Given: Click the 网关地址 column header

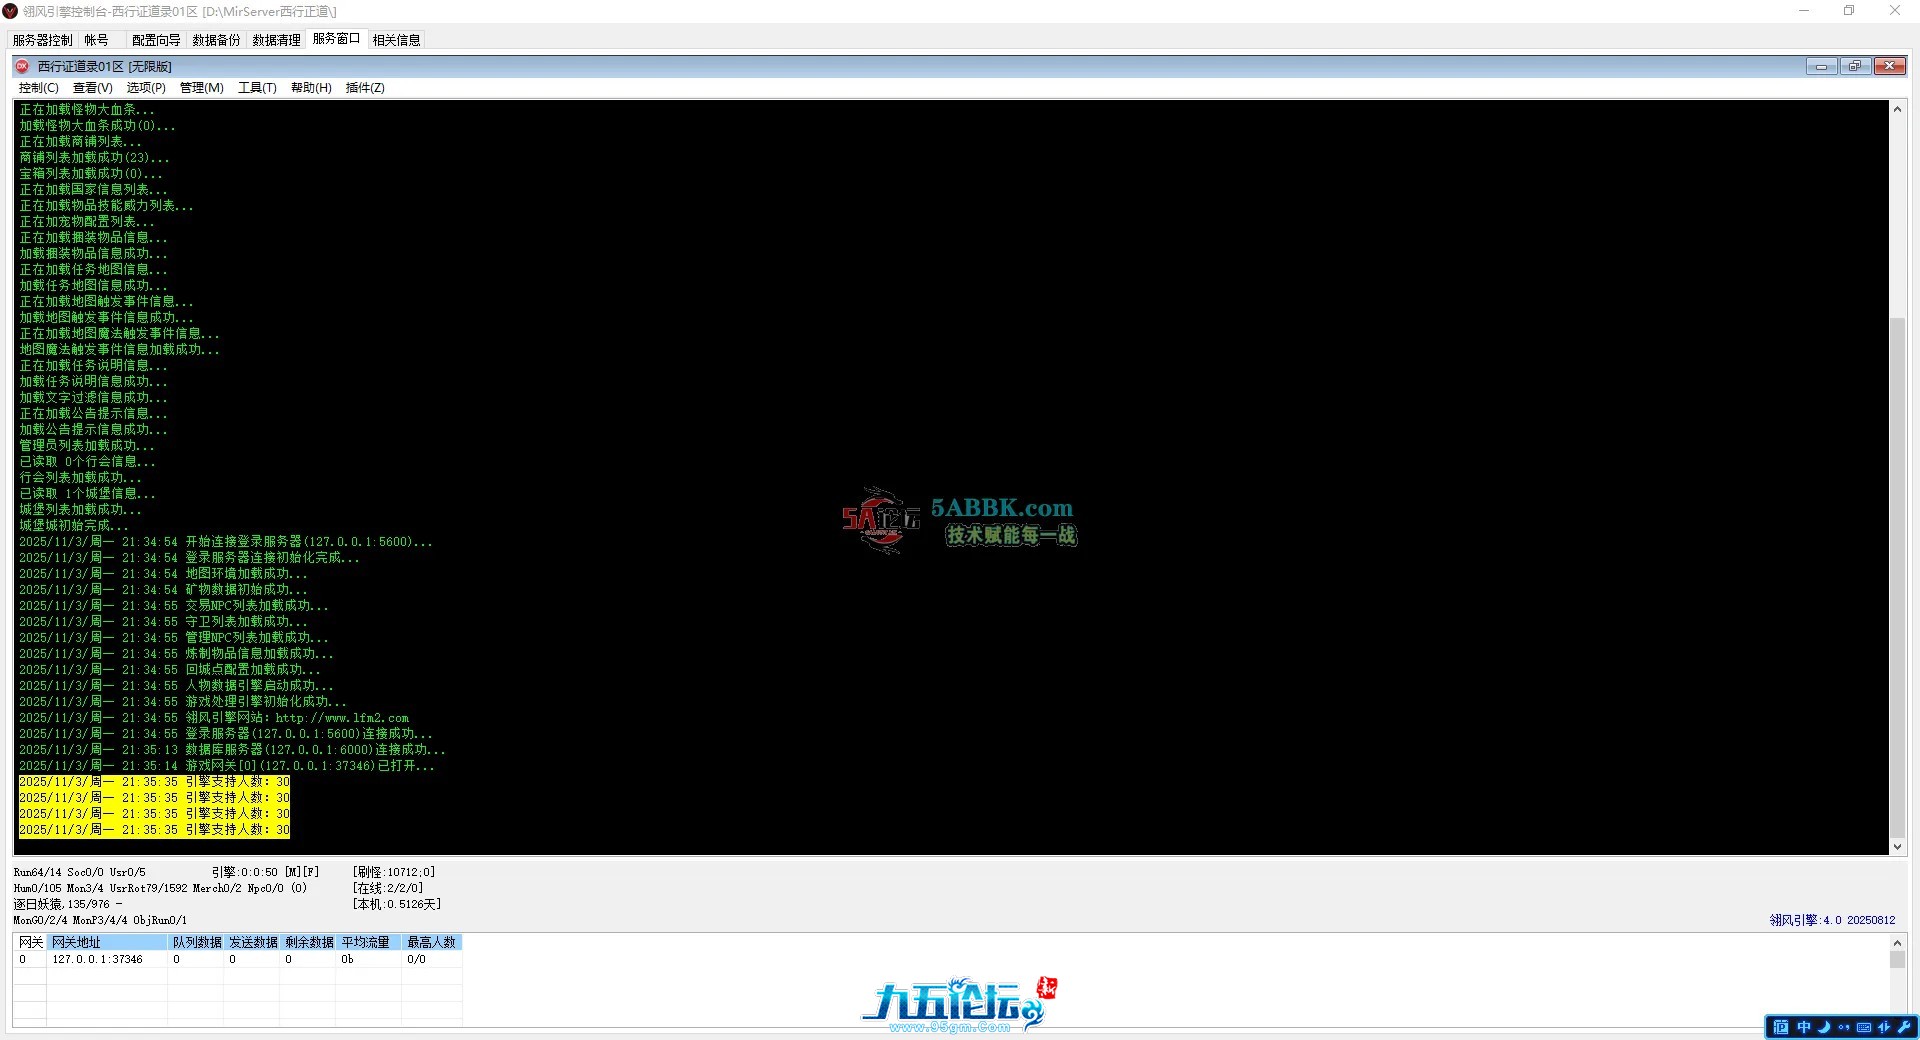Looking at the screenshot, I should 107,942.
